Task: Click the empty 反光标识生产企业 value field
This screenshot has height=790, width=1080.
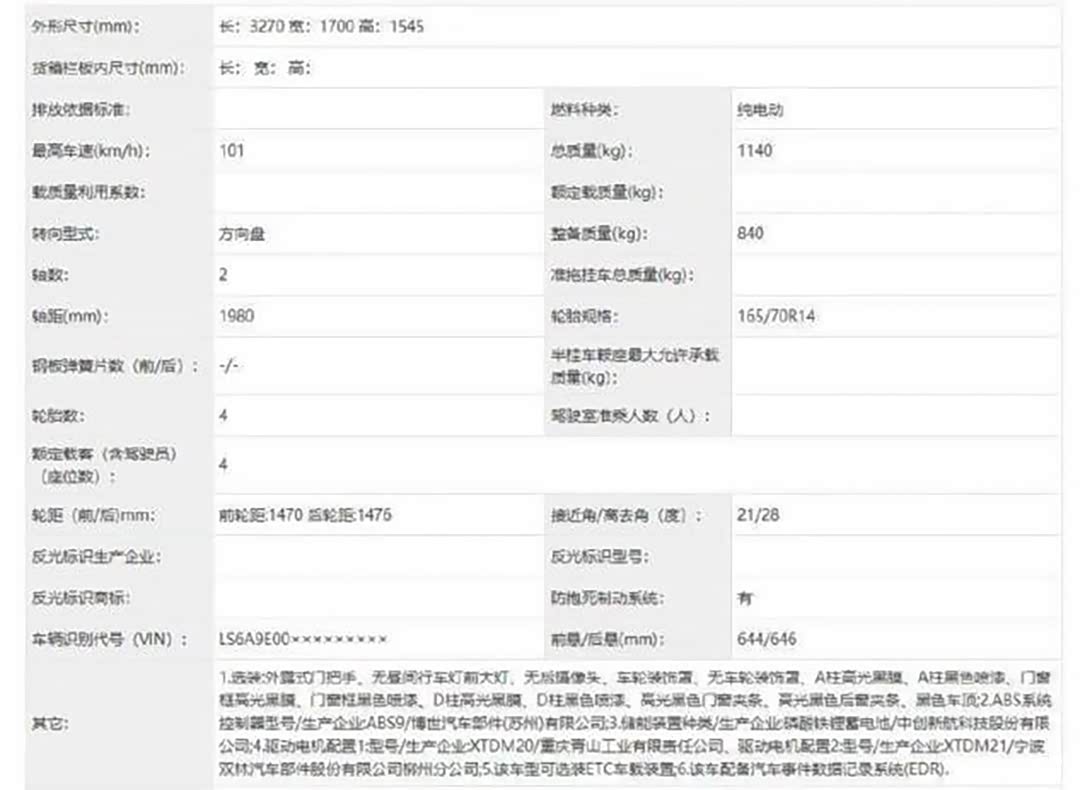Action: [376, 556]
